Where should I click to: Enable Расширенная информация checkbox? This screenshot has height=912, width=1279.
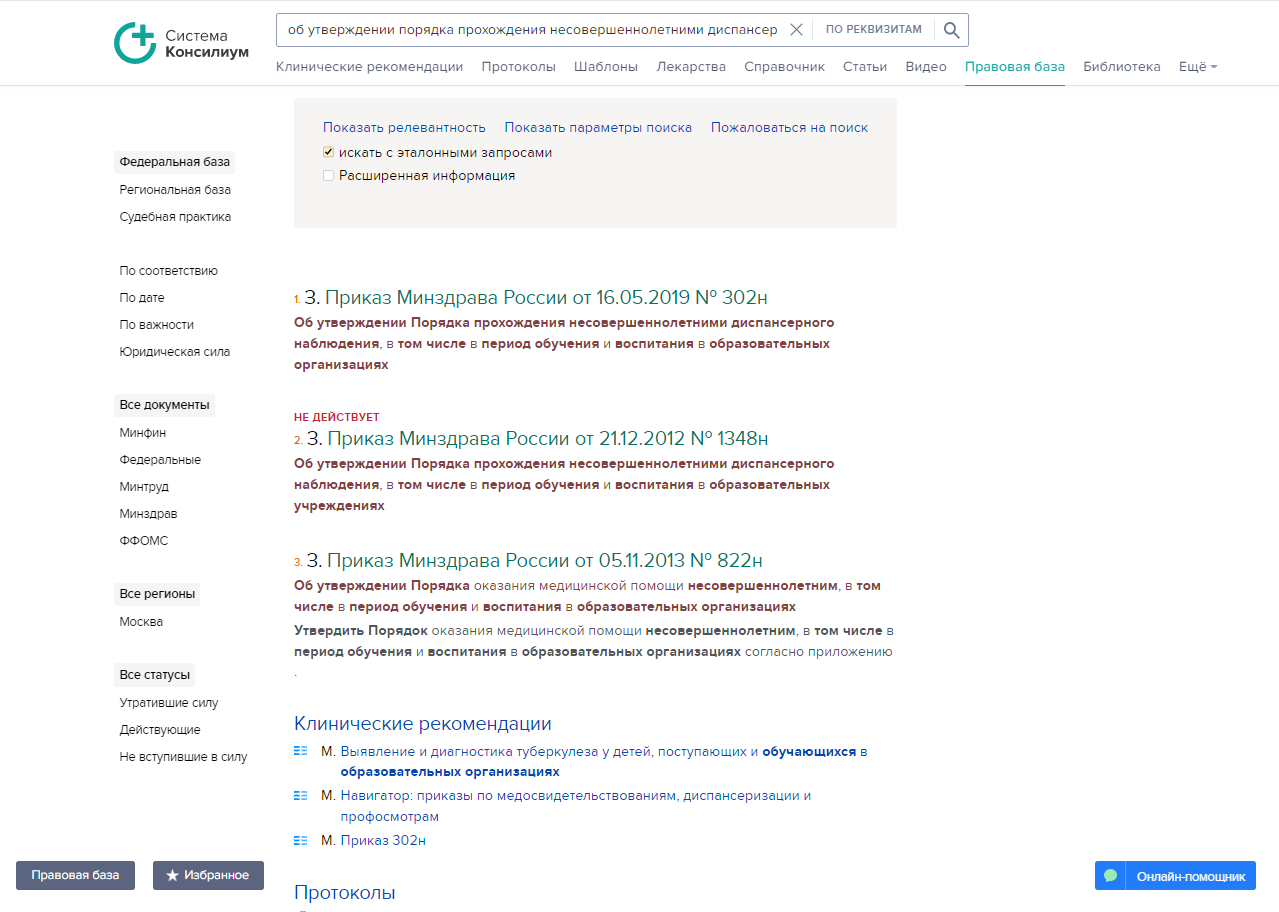coord(328,175)
